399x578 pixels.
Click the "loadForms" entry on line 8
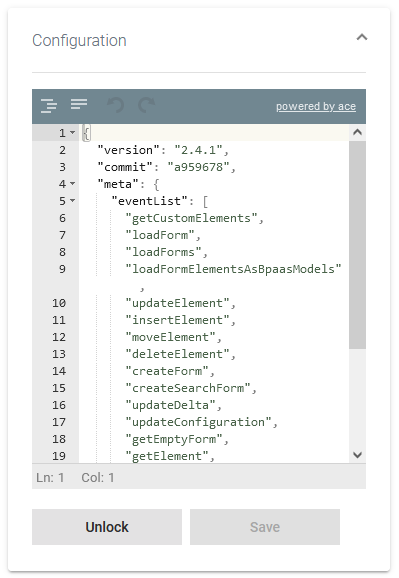pyautogui.click(x=166, y=252)
